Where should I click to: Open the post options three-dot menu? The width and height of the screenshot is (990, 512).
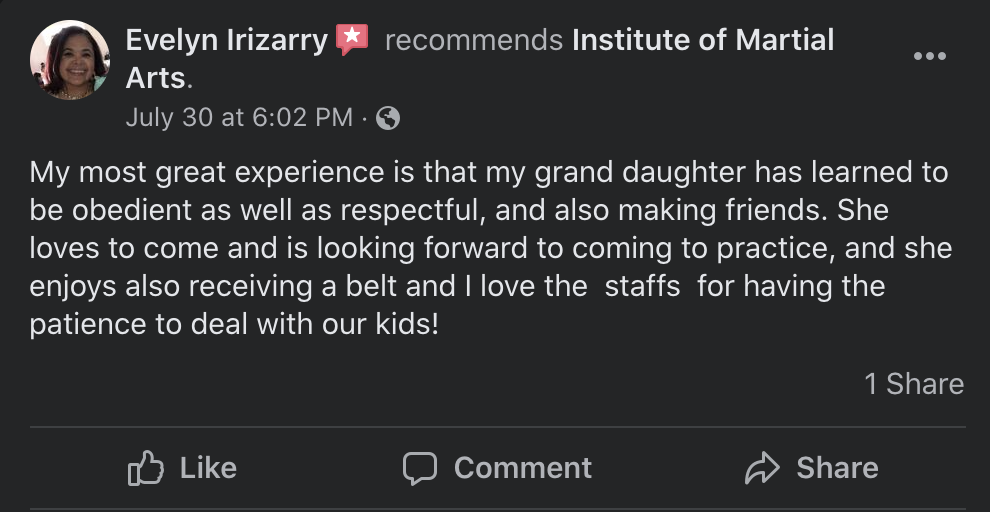click(930, 56)
